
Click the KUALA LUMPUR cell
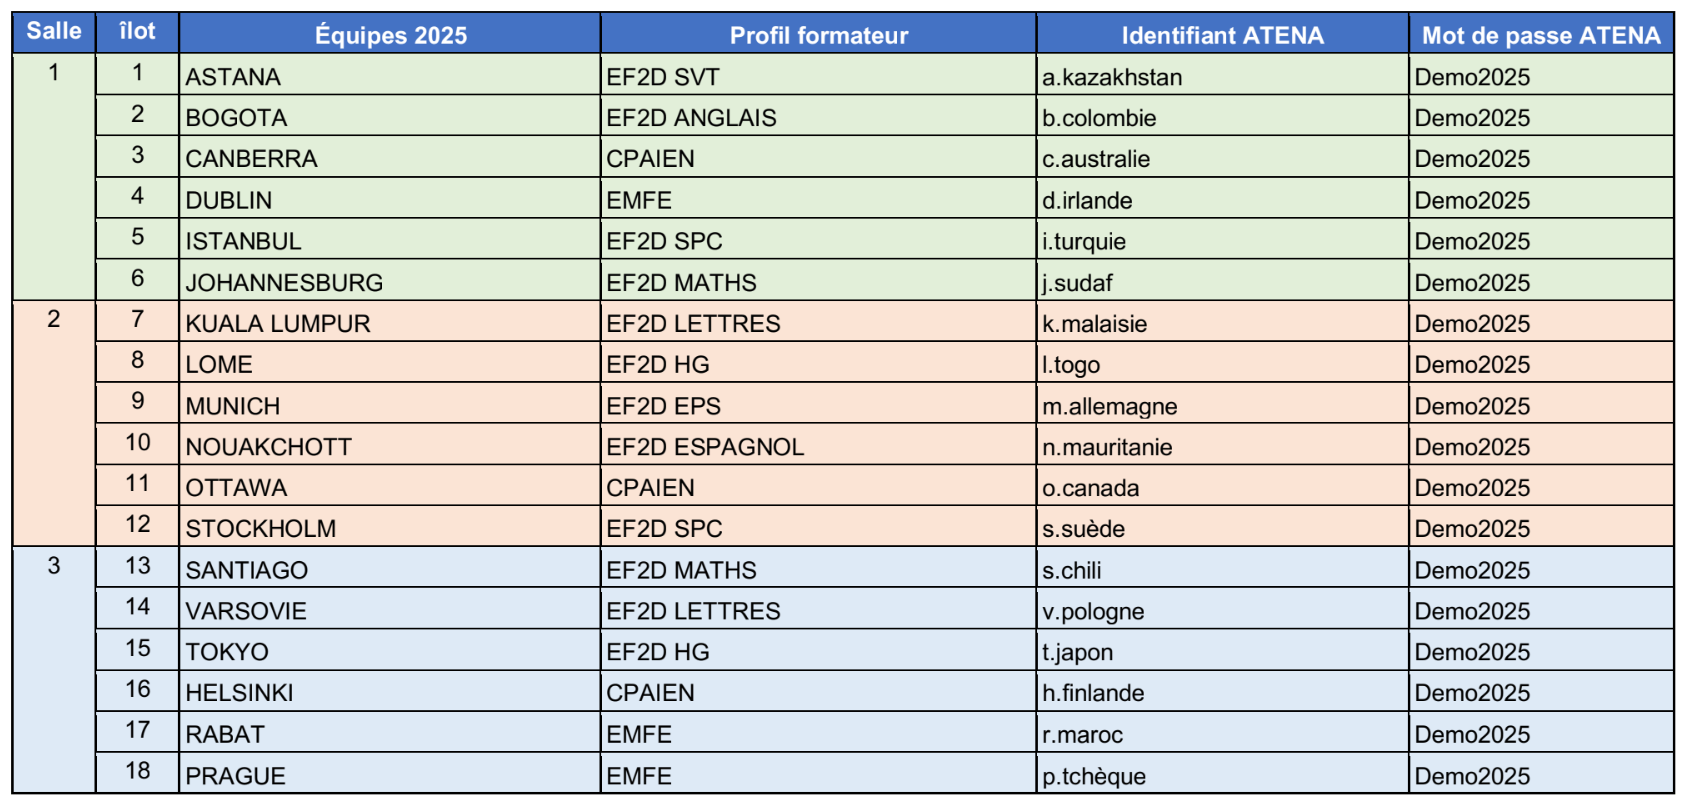[390, 321]
